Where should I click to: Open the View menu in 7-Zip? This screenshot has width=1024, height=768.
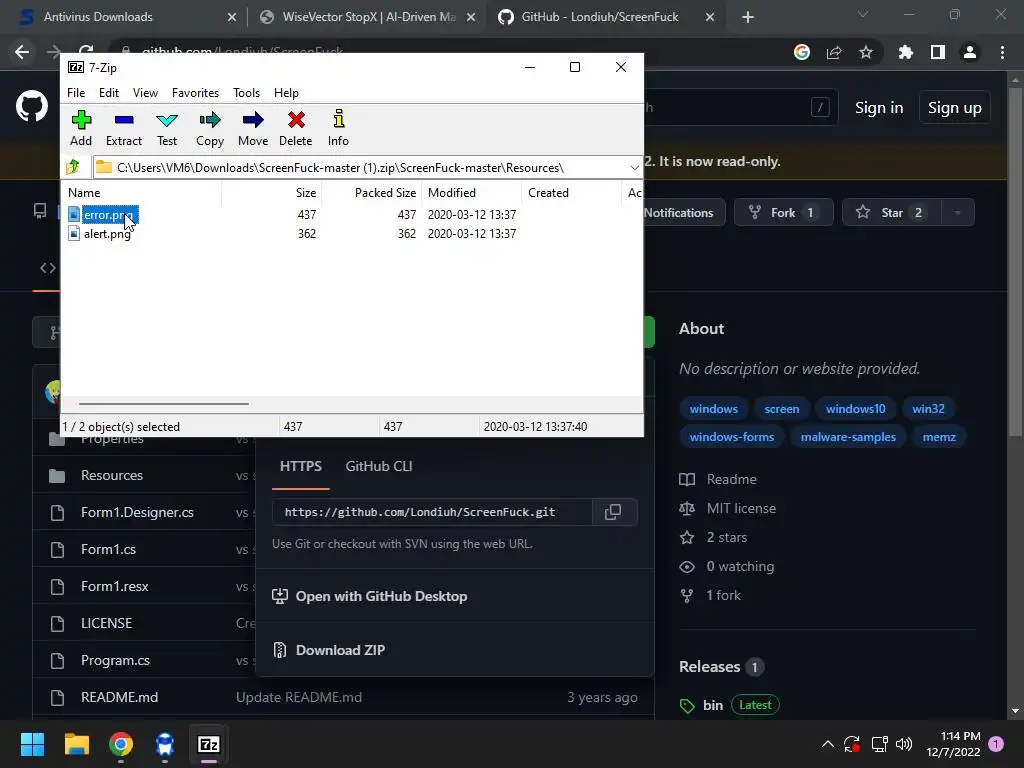[145, 93]
